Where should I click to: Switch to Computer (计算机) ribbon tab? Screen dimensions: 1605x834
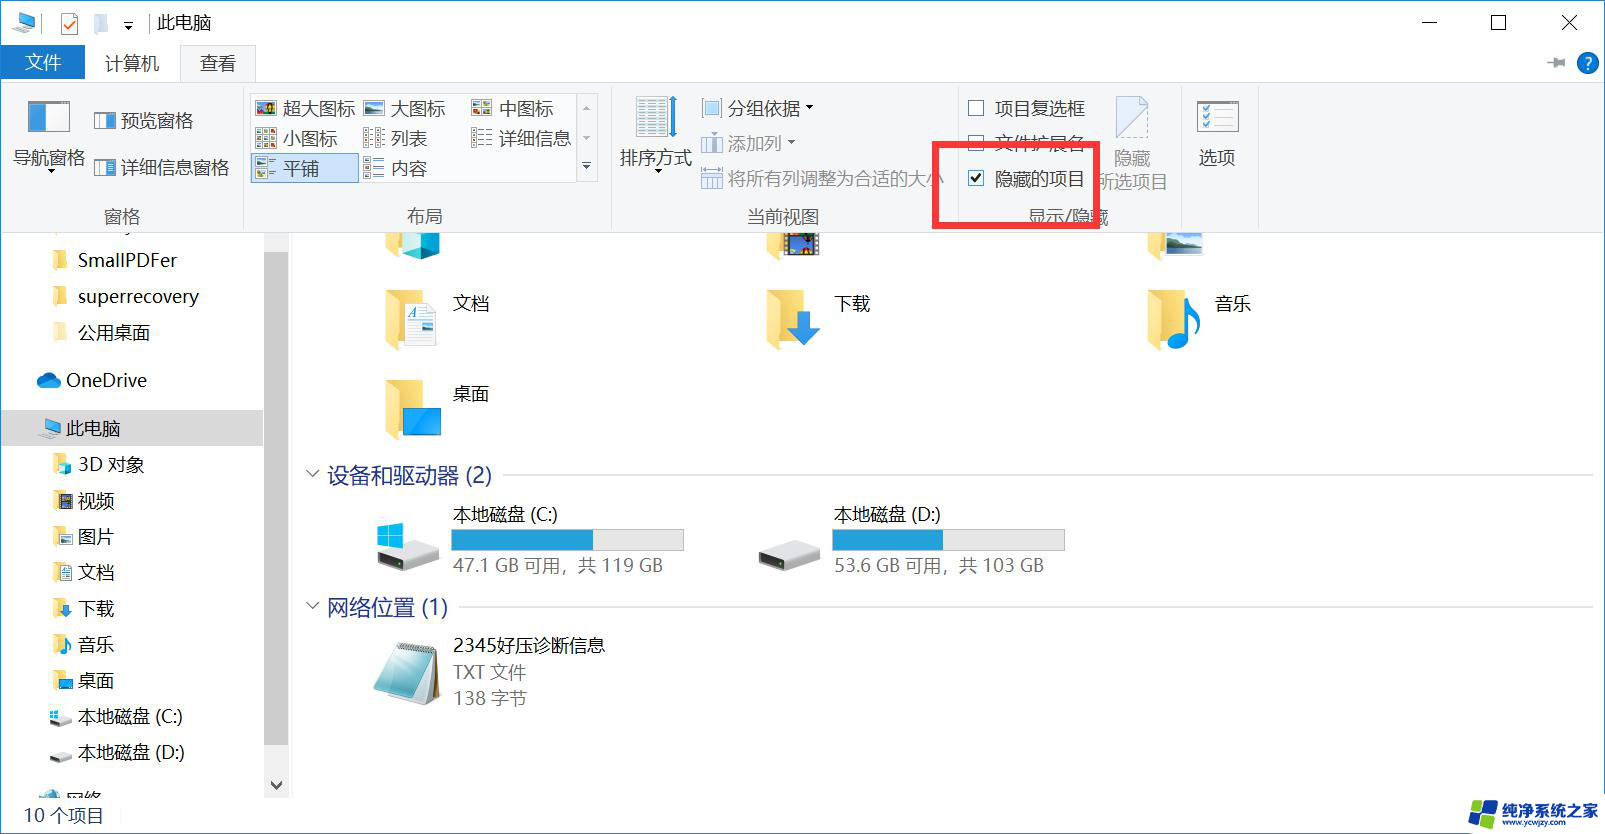click(132, 63)
